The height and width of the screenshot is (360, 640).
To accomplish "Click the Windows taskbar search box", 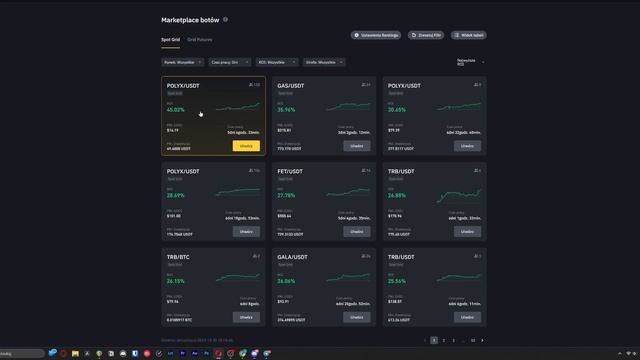I will tap(21, 353).
